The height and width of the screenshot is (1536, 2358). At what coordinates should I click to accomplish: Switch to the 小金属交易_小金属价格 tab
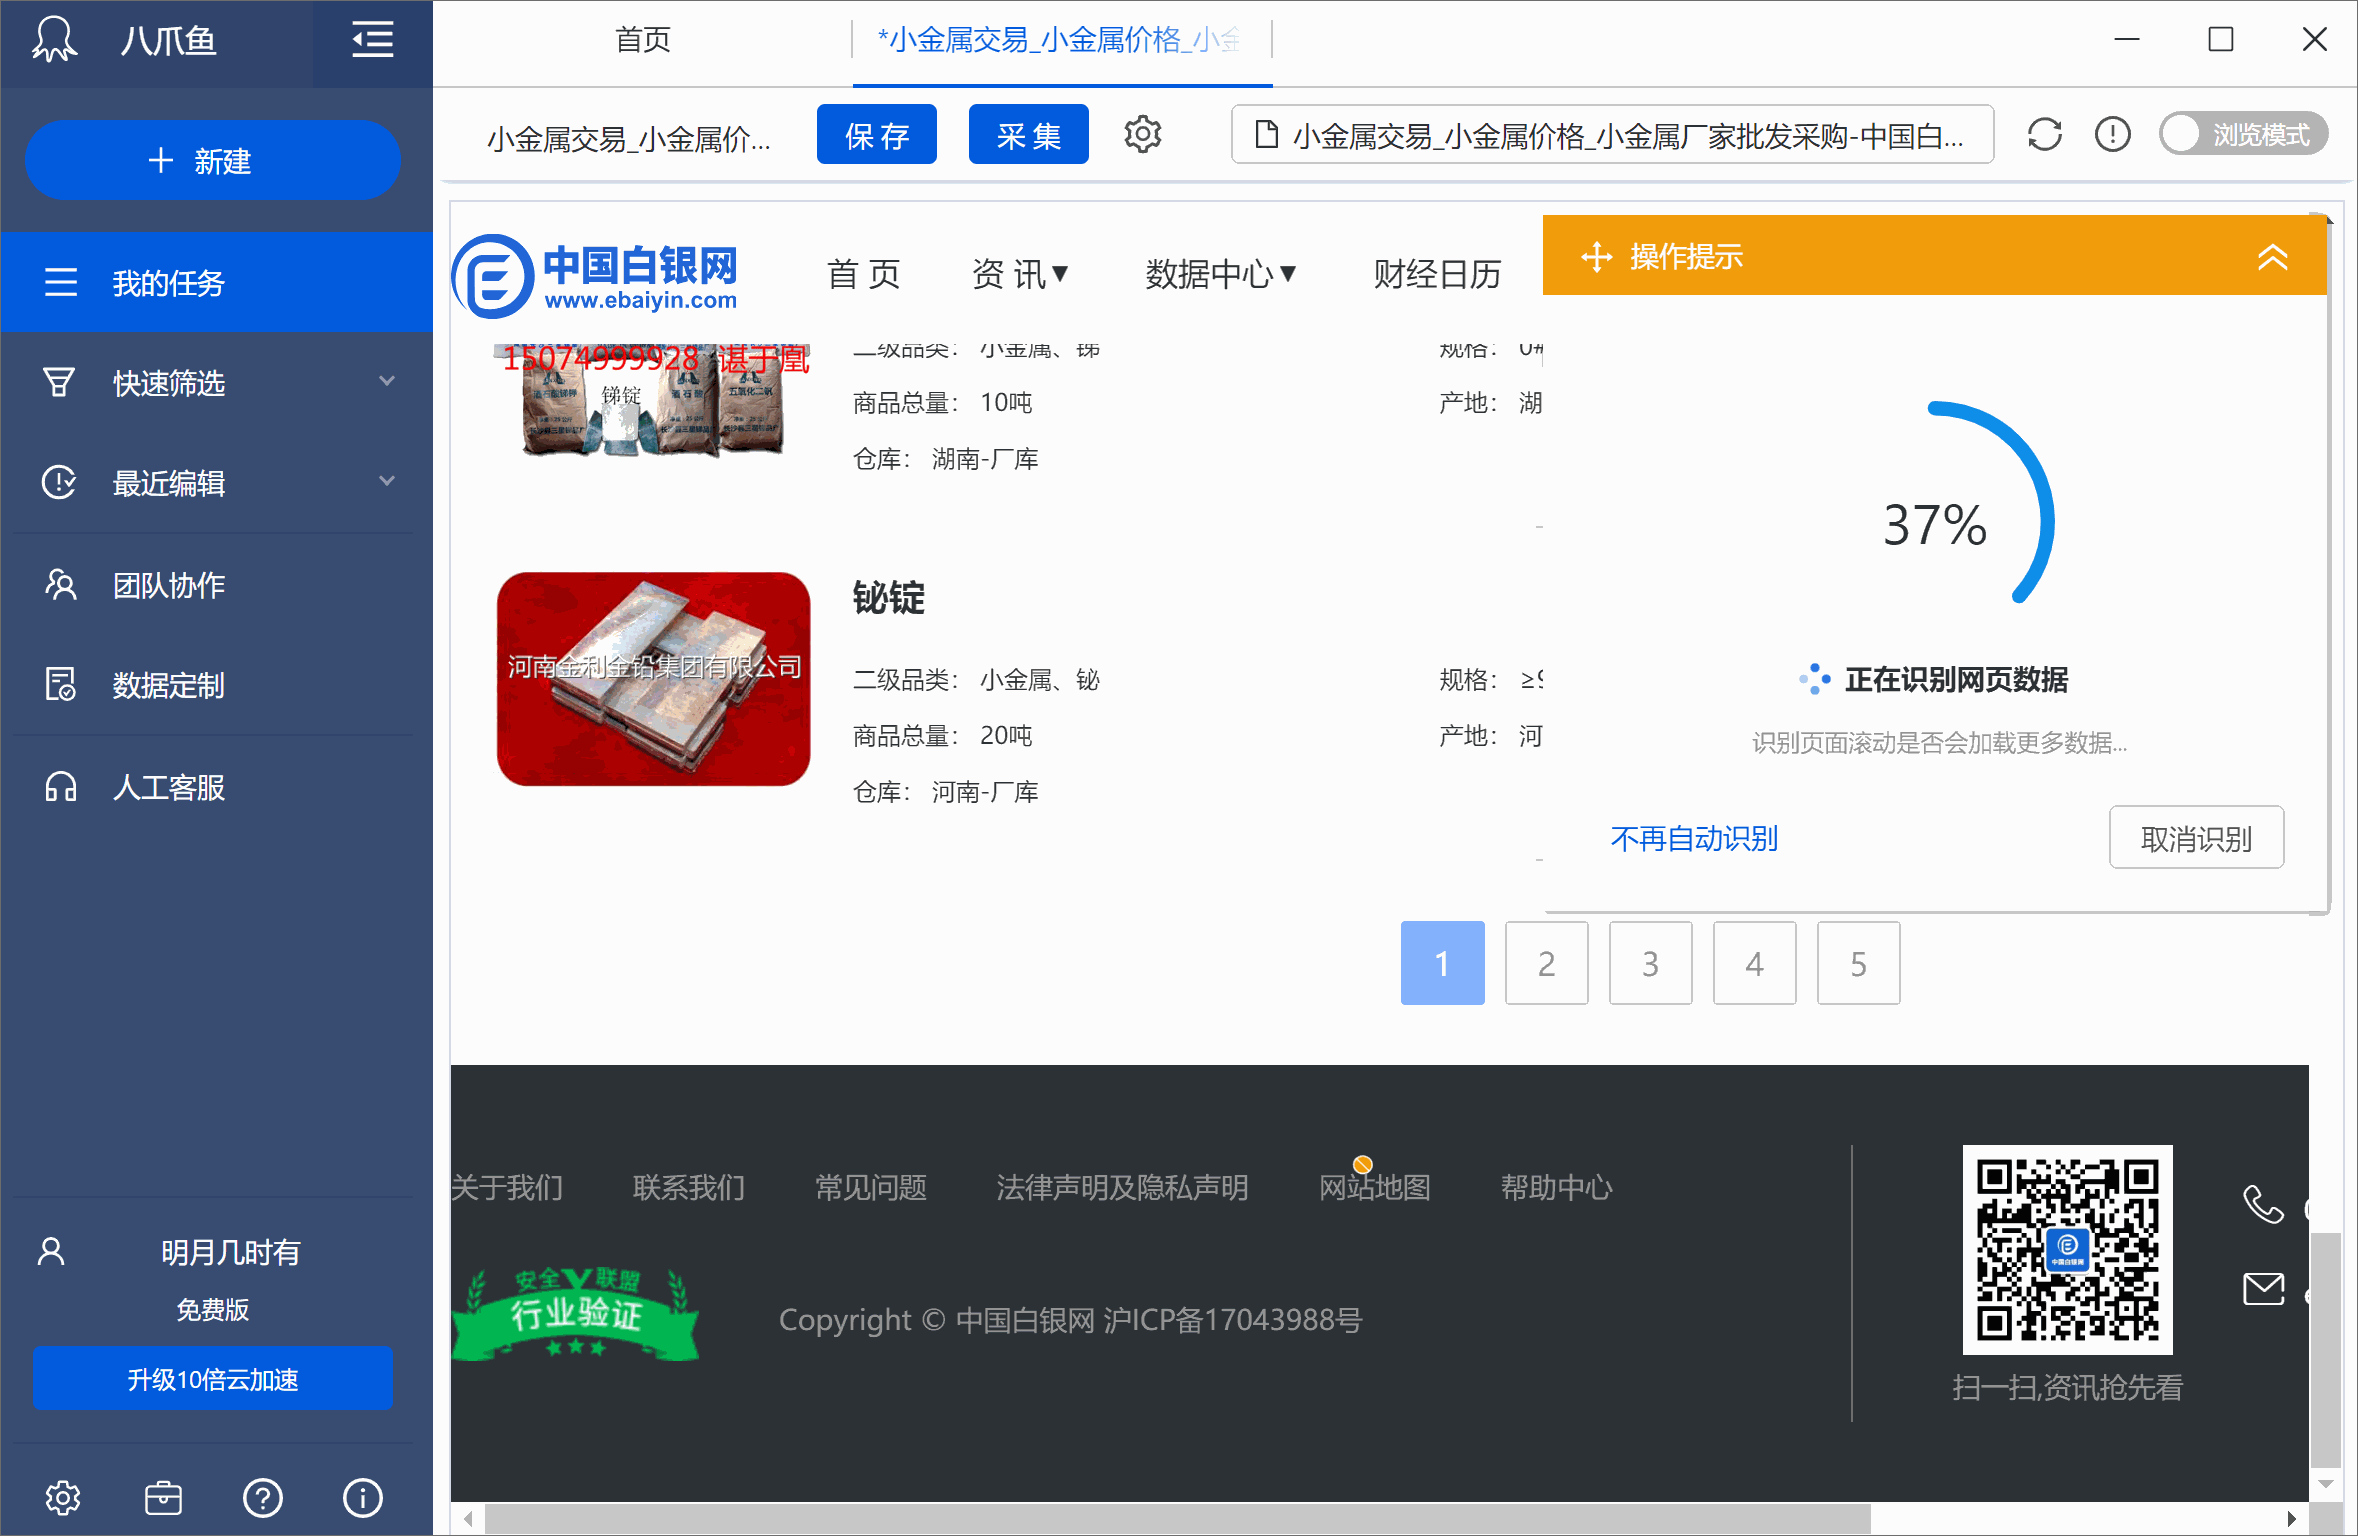1062,40
